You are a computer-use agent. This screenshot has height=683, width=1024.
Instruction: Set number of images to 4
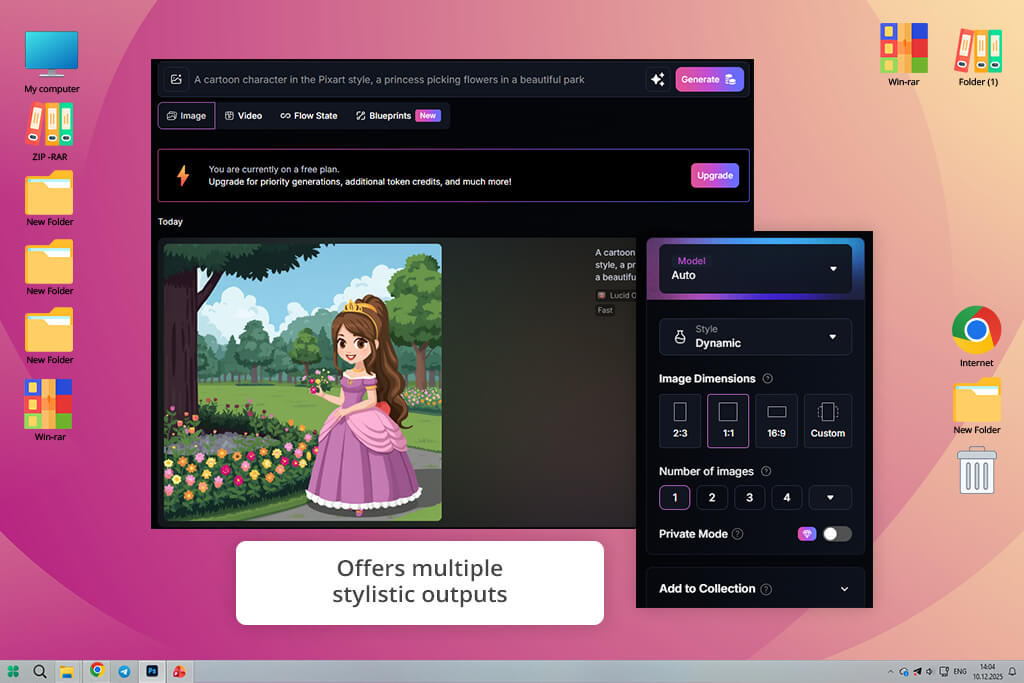click(787, 498)
